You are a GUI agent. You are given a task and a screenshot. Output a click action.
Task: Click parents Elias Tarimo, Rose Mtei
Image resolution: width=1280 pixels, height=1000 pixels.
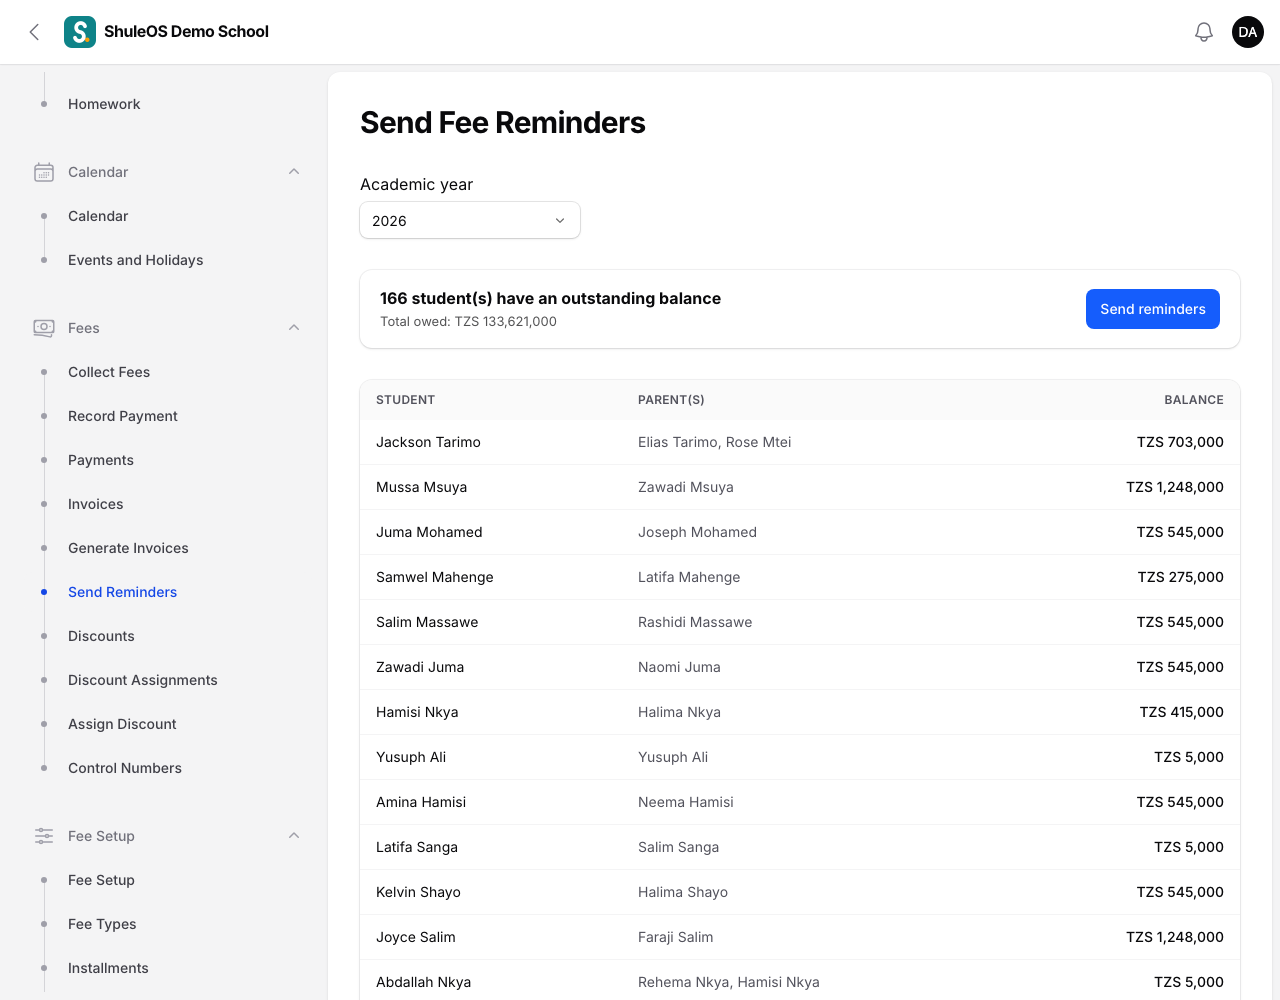pos(714,442)
